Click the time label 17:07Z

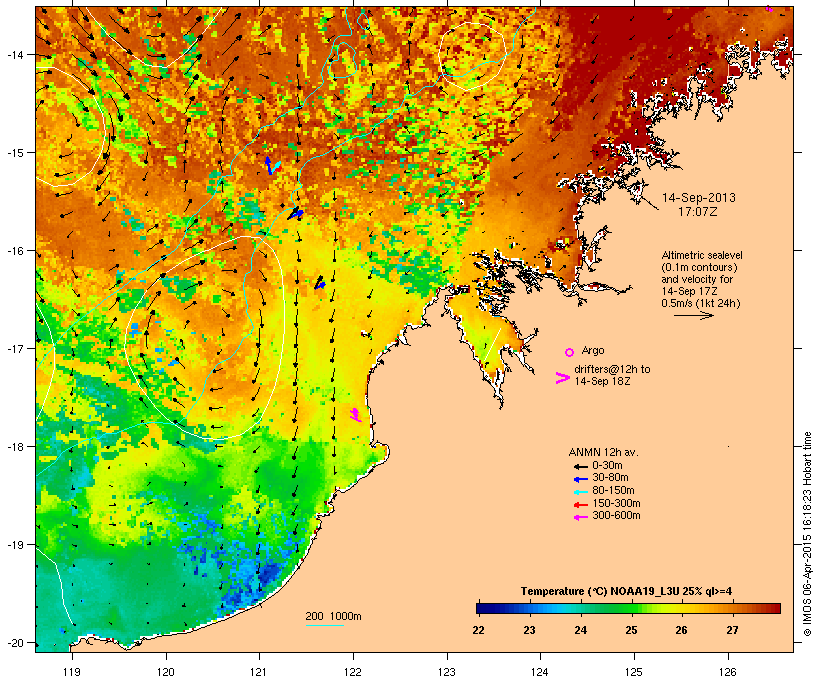click(x=698, y=212)
